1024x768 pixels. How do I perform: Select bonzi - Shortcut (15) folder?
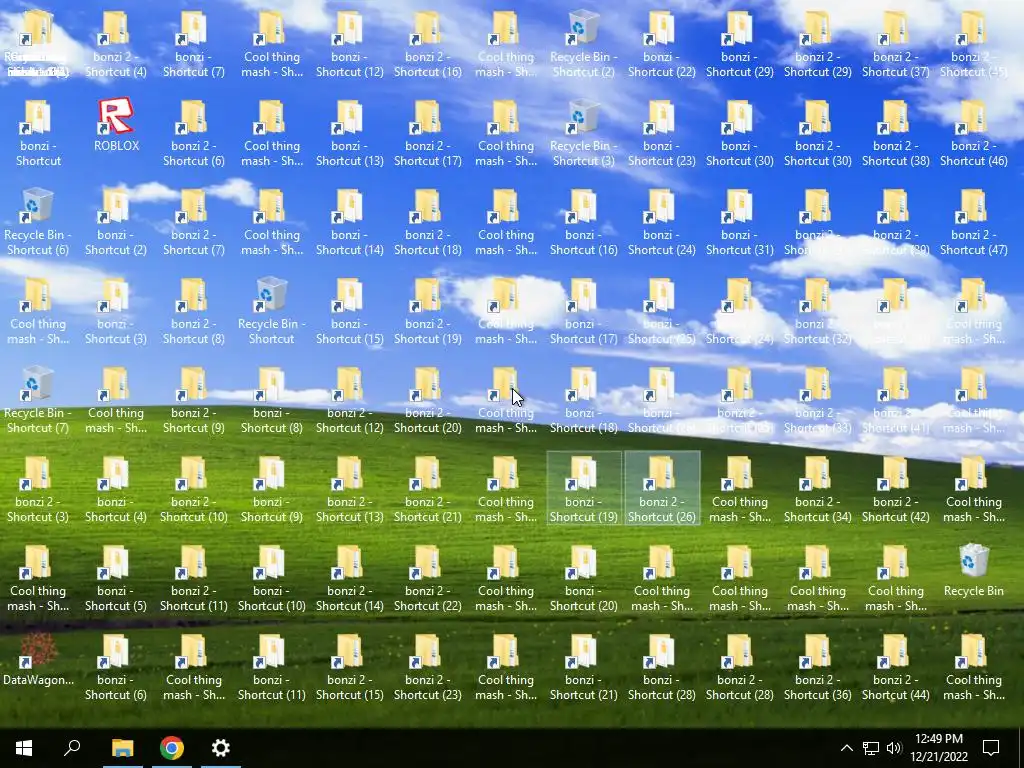[x=349, y=311]
